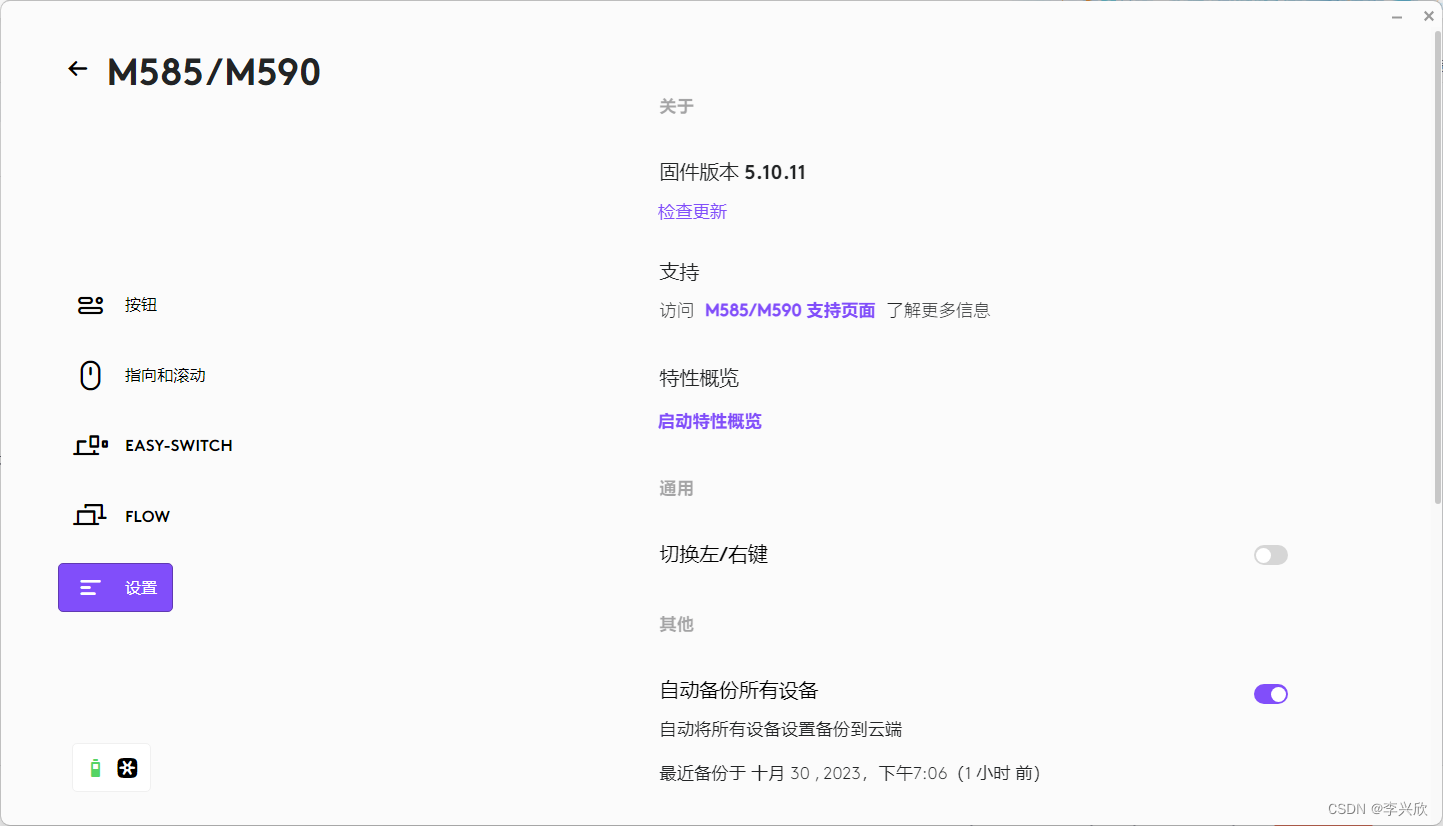The width and height of the screenshot is (1443, 826).
Task: Close the Logi Options window
Action: (1429, 16)
